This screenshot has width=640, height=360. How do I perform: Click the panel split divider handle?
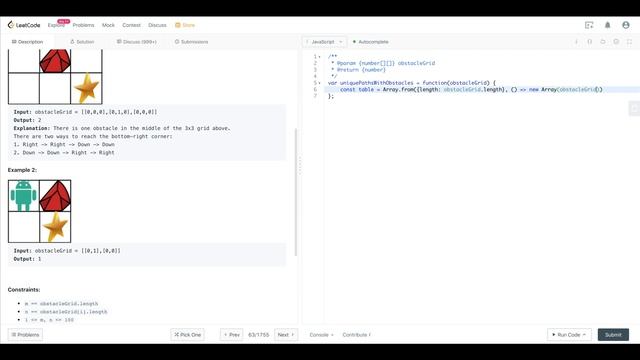point(300,165)
